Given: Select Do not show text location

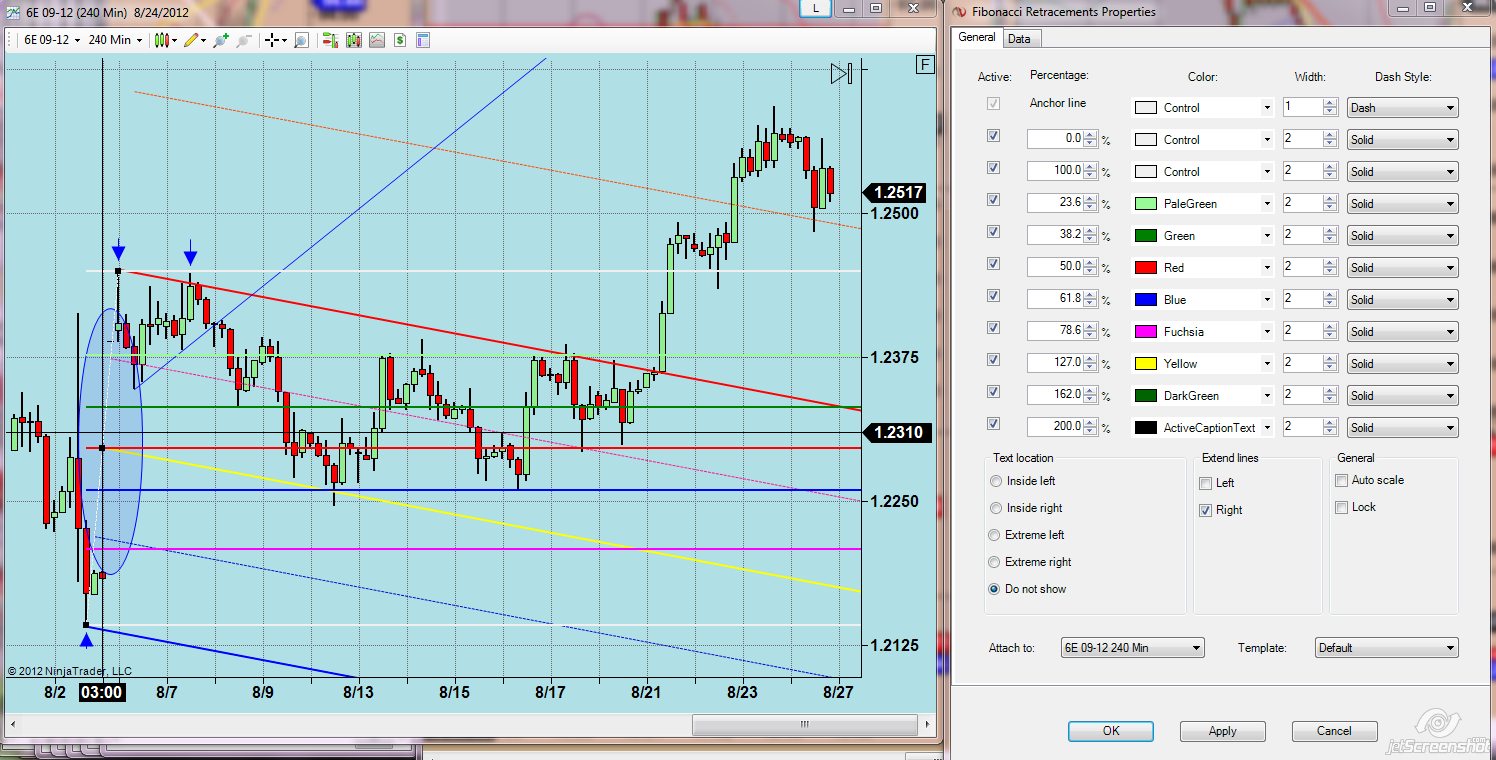Looking at the screenshot, I should tap(996, 589).
